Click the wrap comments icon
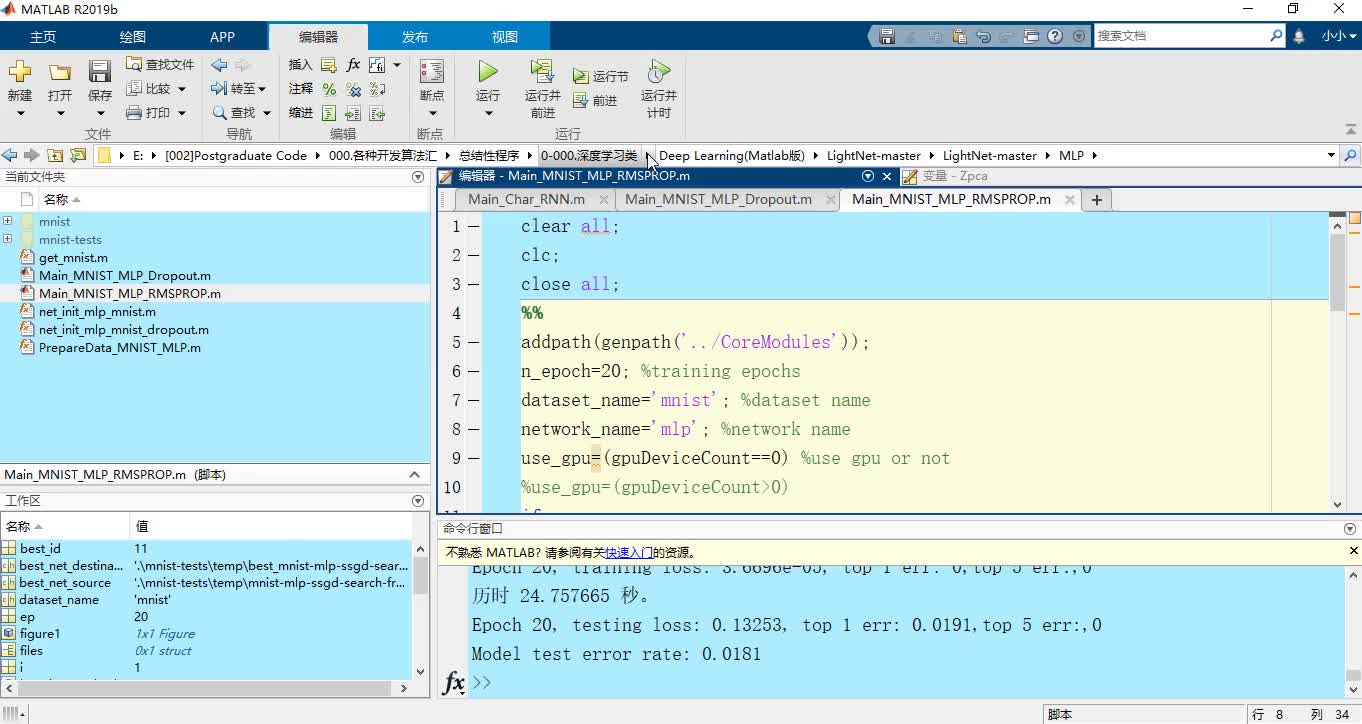Screen dimensions: 1362x724 377,89
